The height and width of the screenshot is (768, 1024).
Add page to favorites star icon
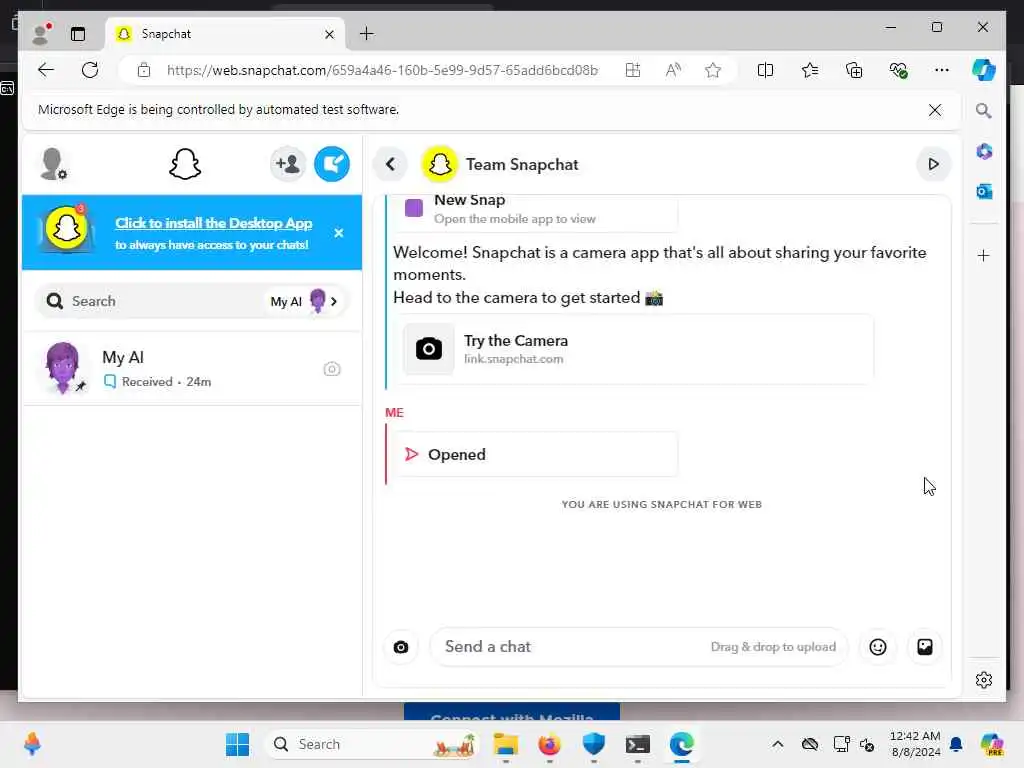tap(712, 70)
